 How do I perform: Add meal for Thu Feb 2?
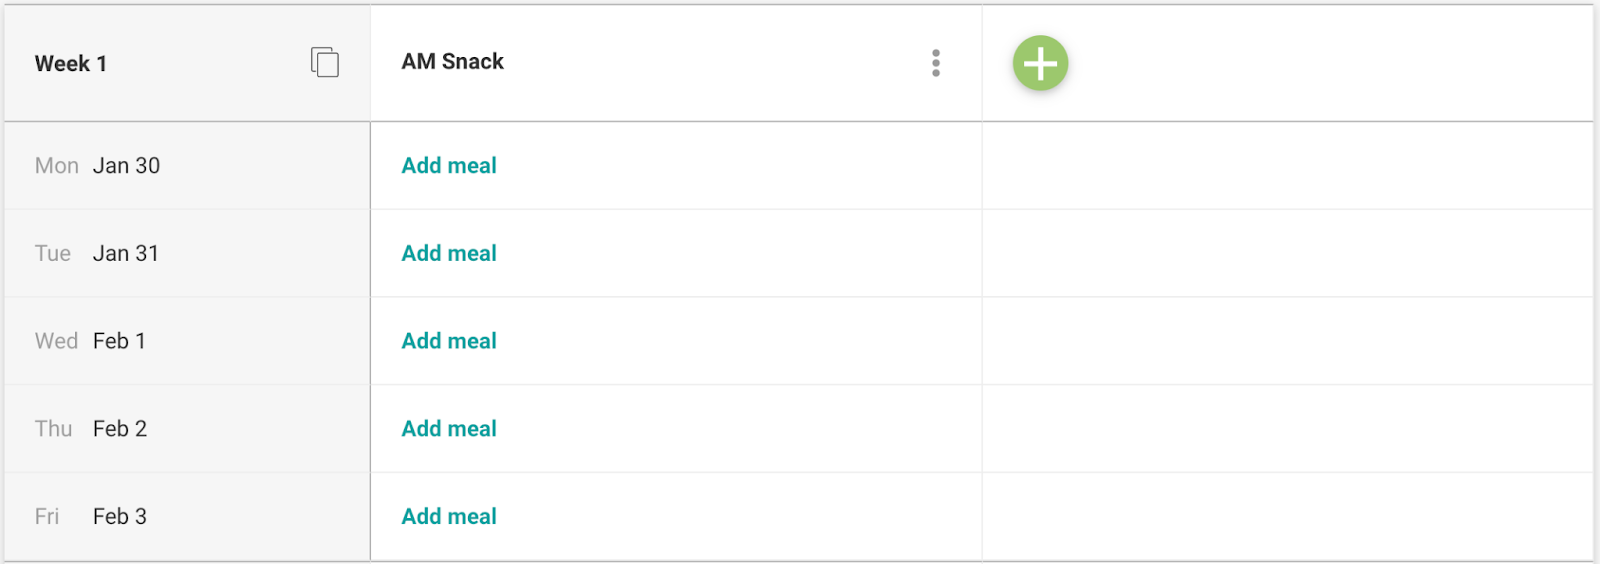click(449, 429)
